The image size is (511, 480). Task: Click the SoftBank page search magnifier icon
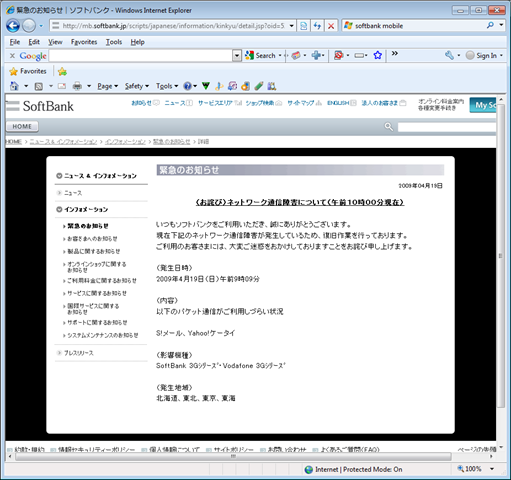pos(389,127)
